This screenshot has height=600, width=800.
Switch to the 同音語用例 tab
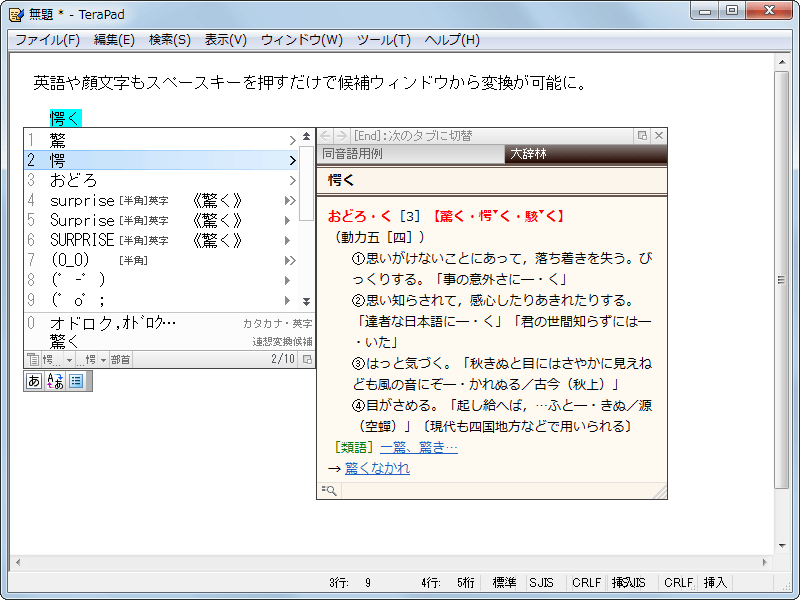coord(411,154)
